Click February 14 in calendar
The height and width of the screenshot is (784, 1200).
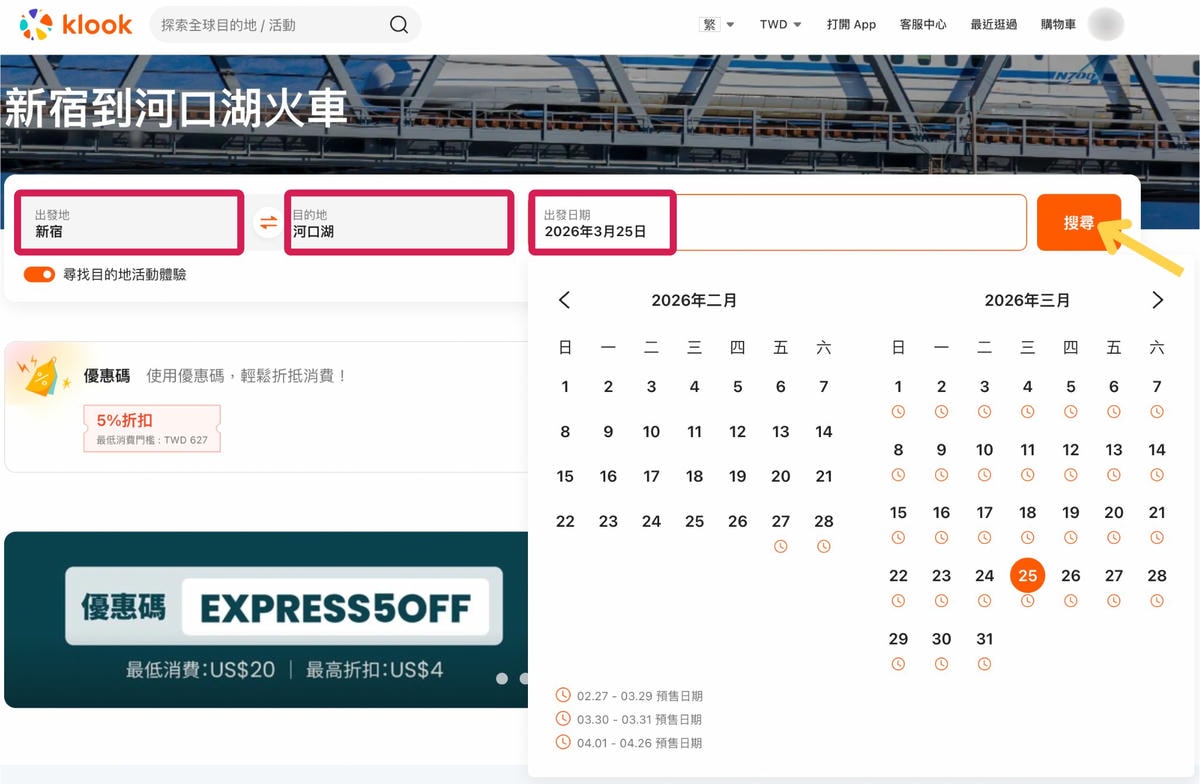(x=824, y=432)
